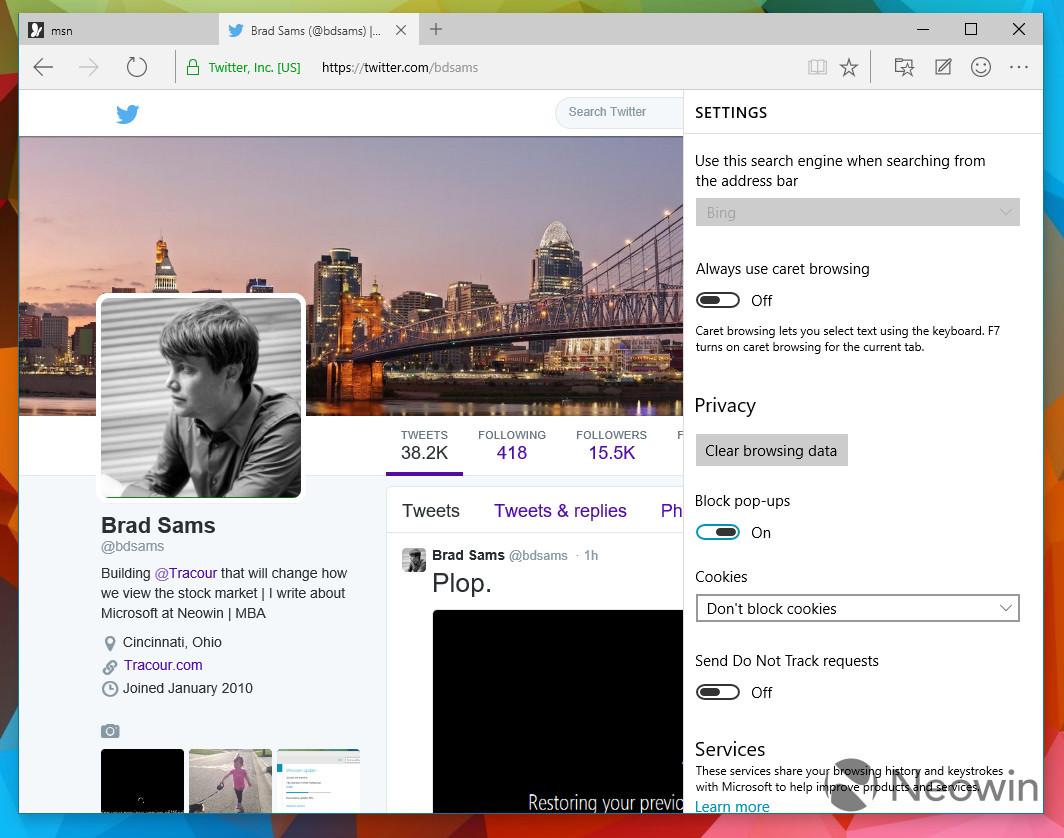This screenshot has width=1064, height=838.
Task: Open the Tracour.com profile link
Action: tap(163, 665)
